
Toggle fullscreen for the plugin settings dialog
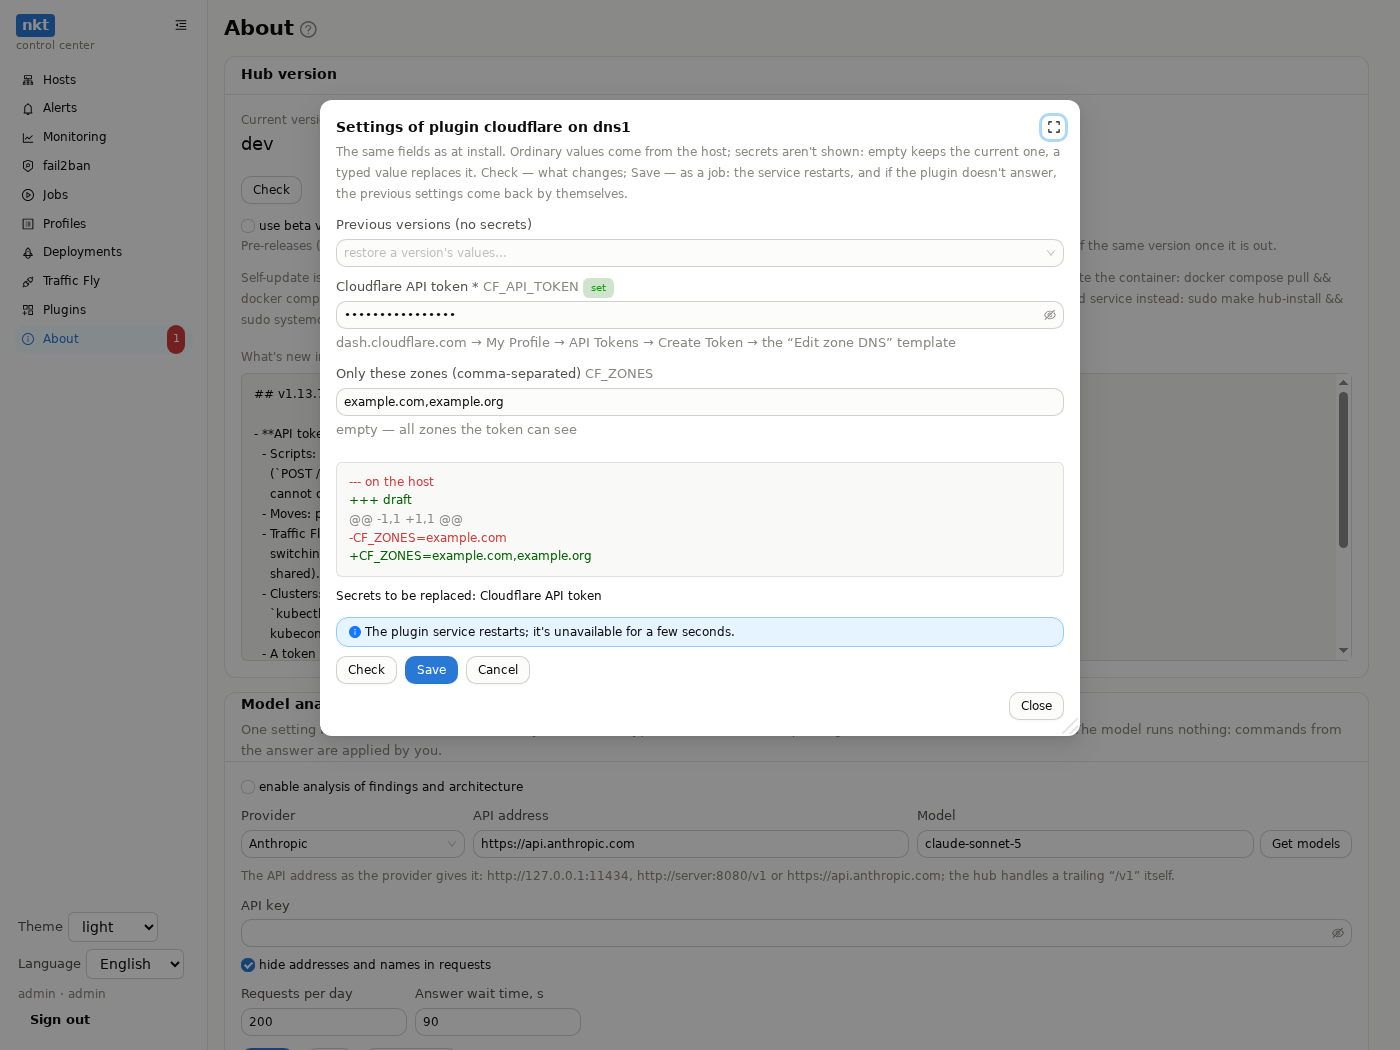click(x=1053, y=127)
